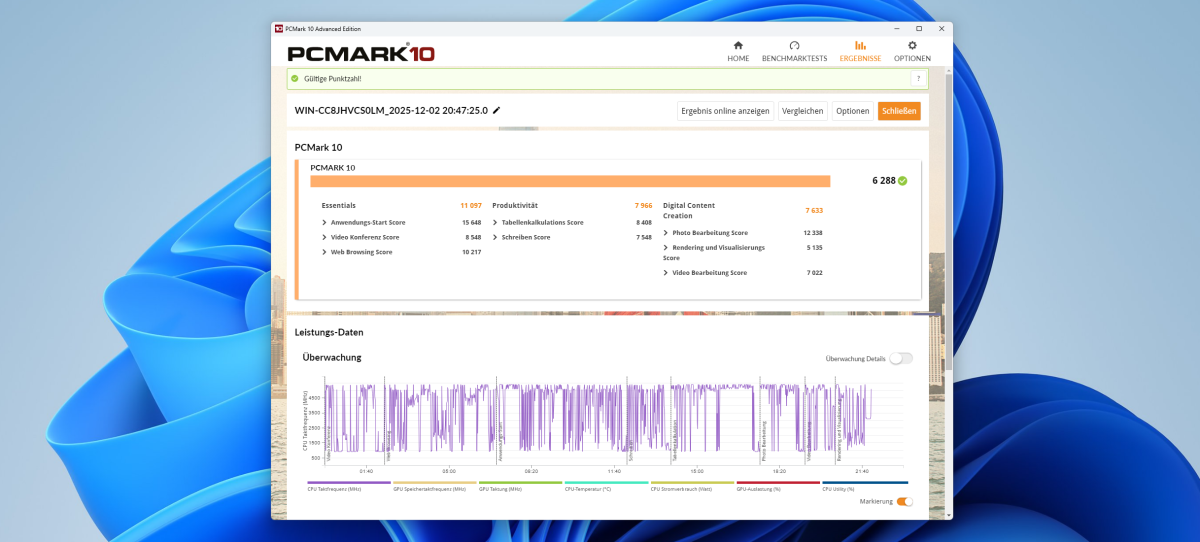Click the score value 12 338
Screen dimensions: 1200x542
pyautogui.click(x=812, y=232)
